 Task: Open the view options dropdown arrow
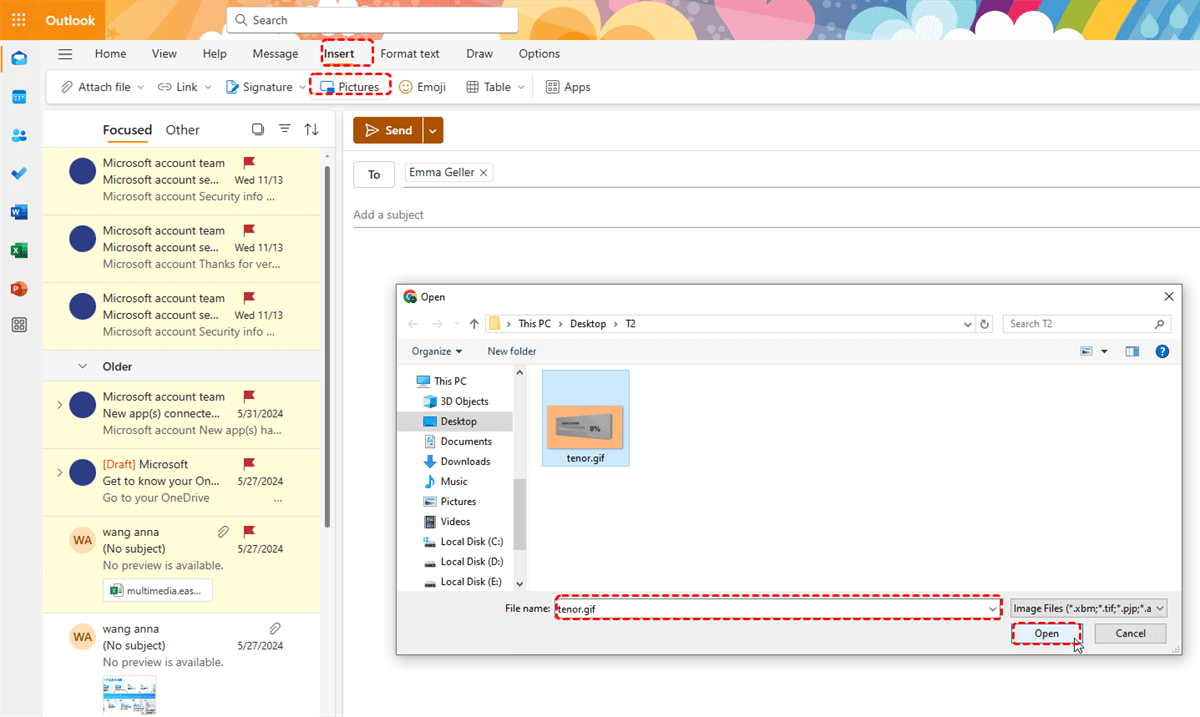1104,351
